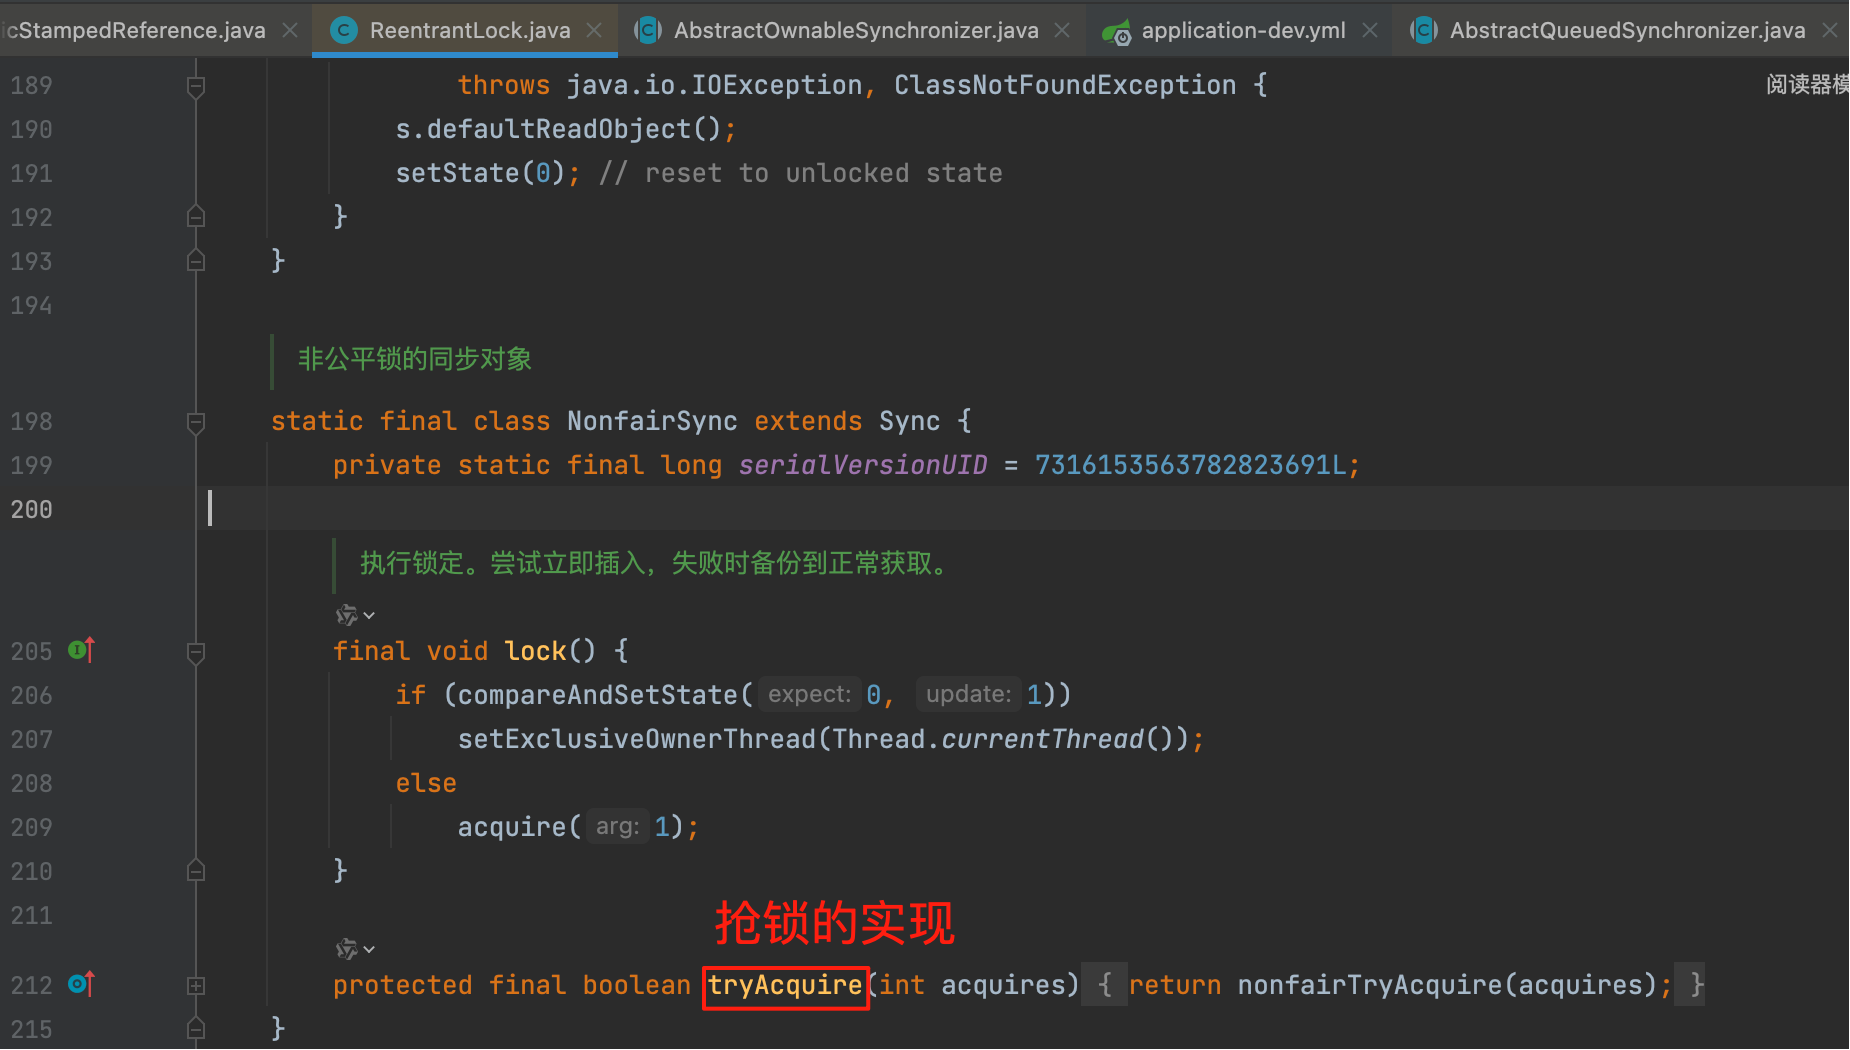
Task: Collapse the NonfairSync class at line 198
Action: (196, 422)
